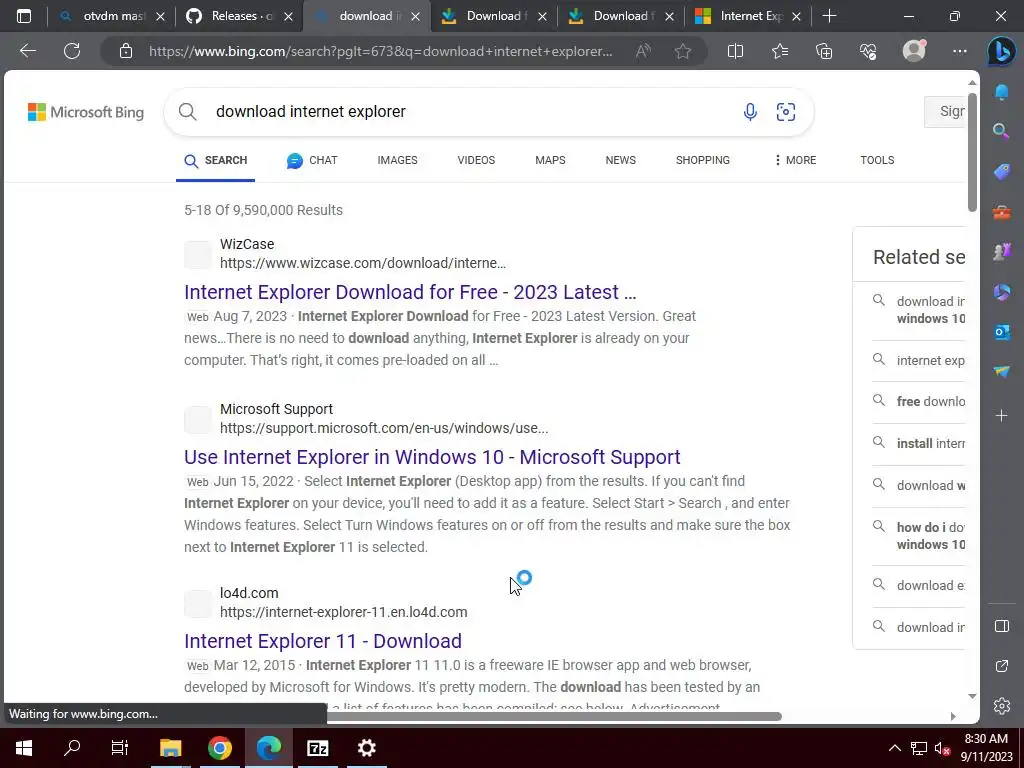
Task: Open Microsoft 365 sidebar icon
Action: tap(1001, 292)
